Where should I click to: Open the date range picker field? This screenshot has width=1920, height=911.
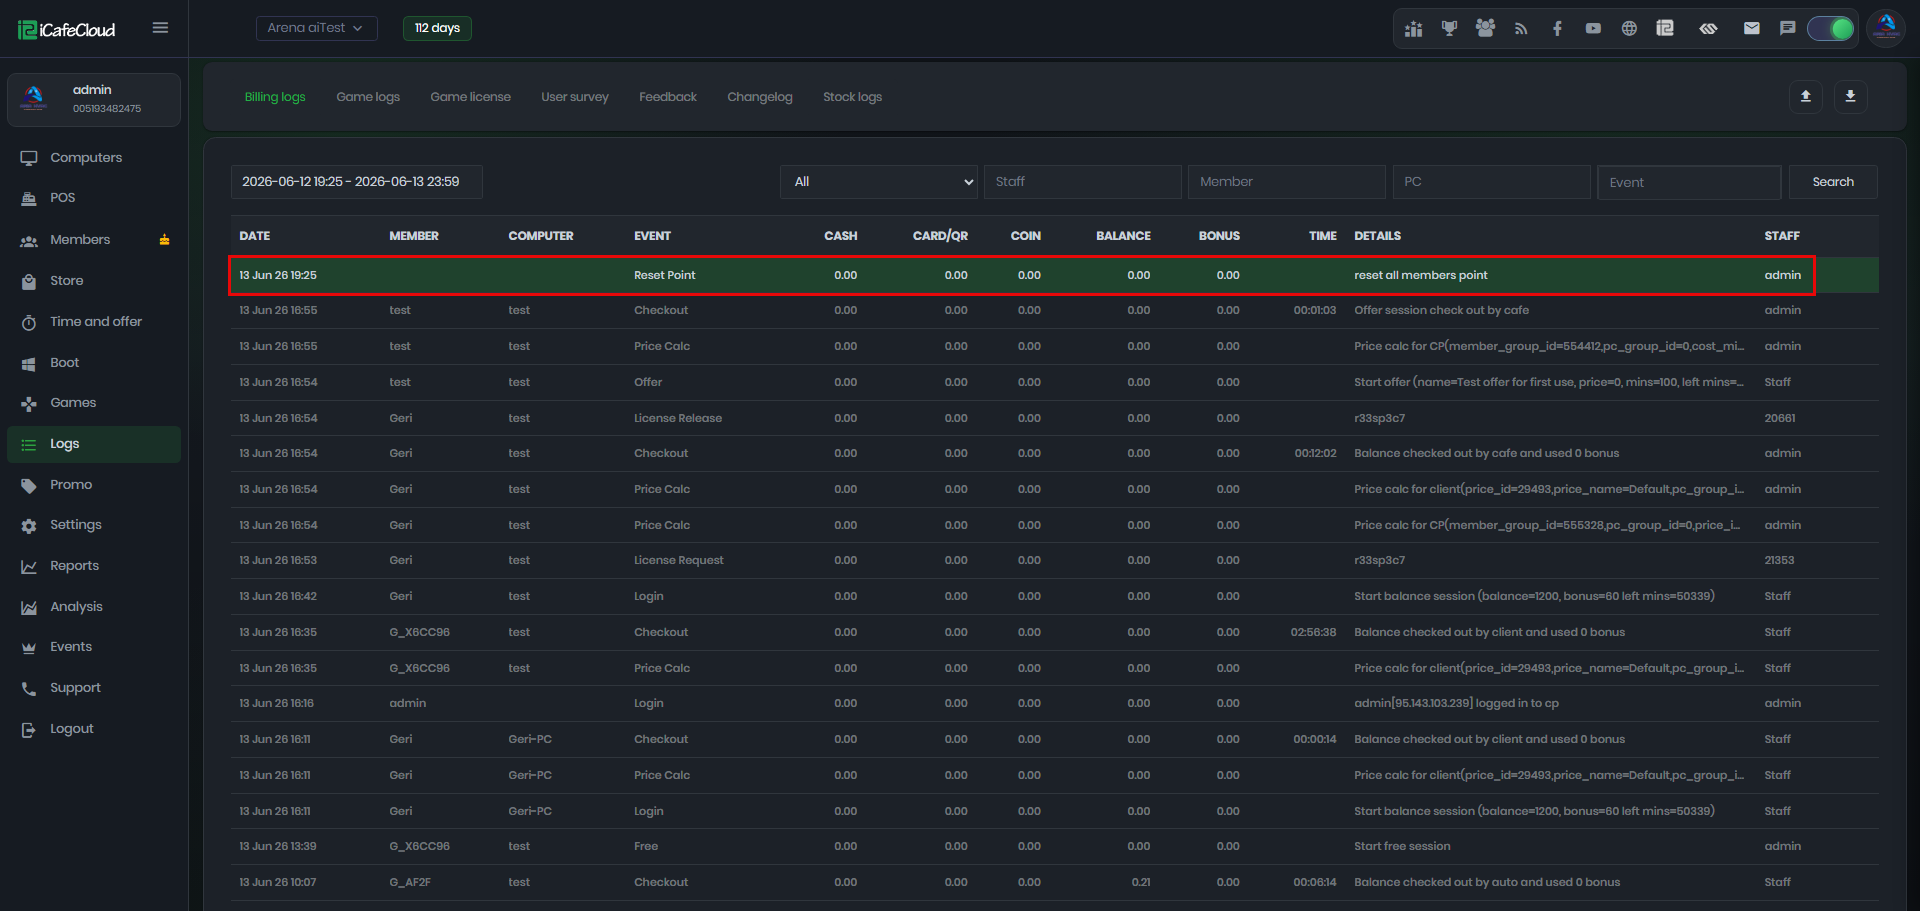point(356,182)
